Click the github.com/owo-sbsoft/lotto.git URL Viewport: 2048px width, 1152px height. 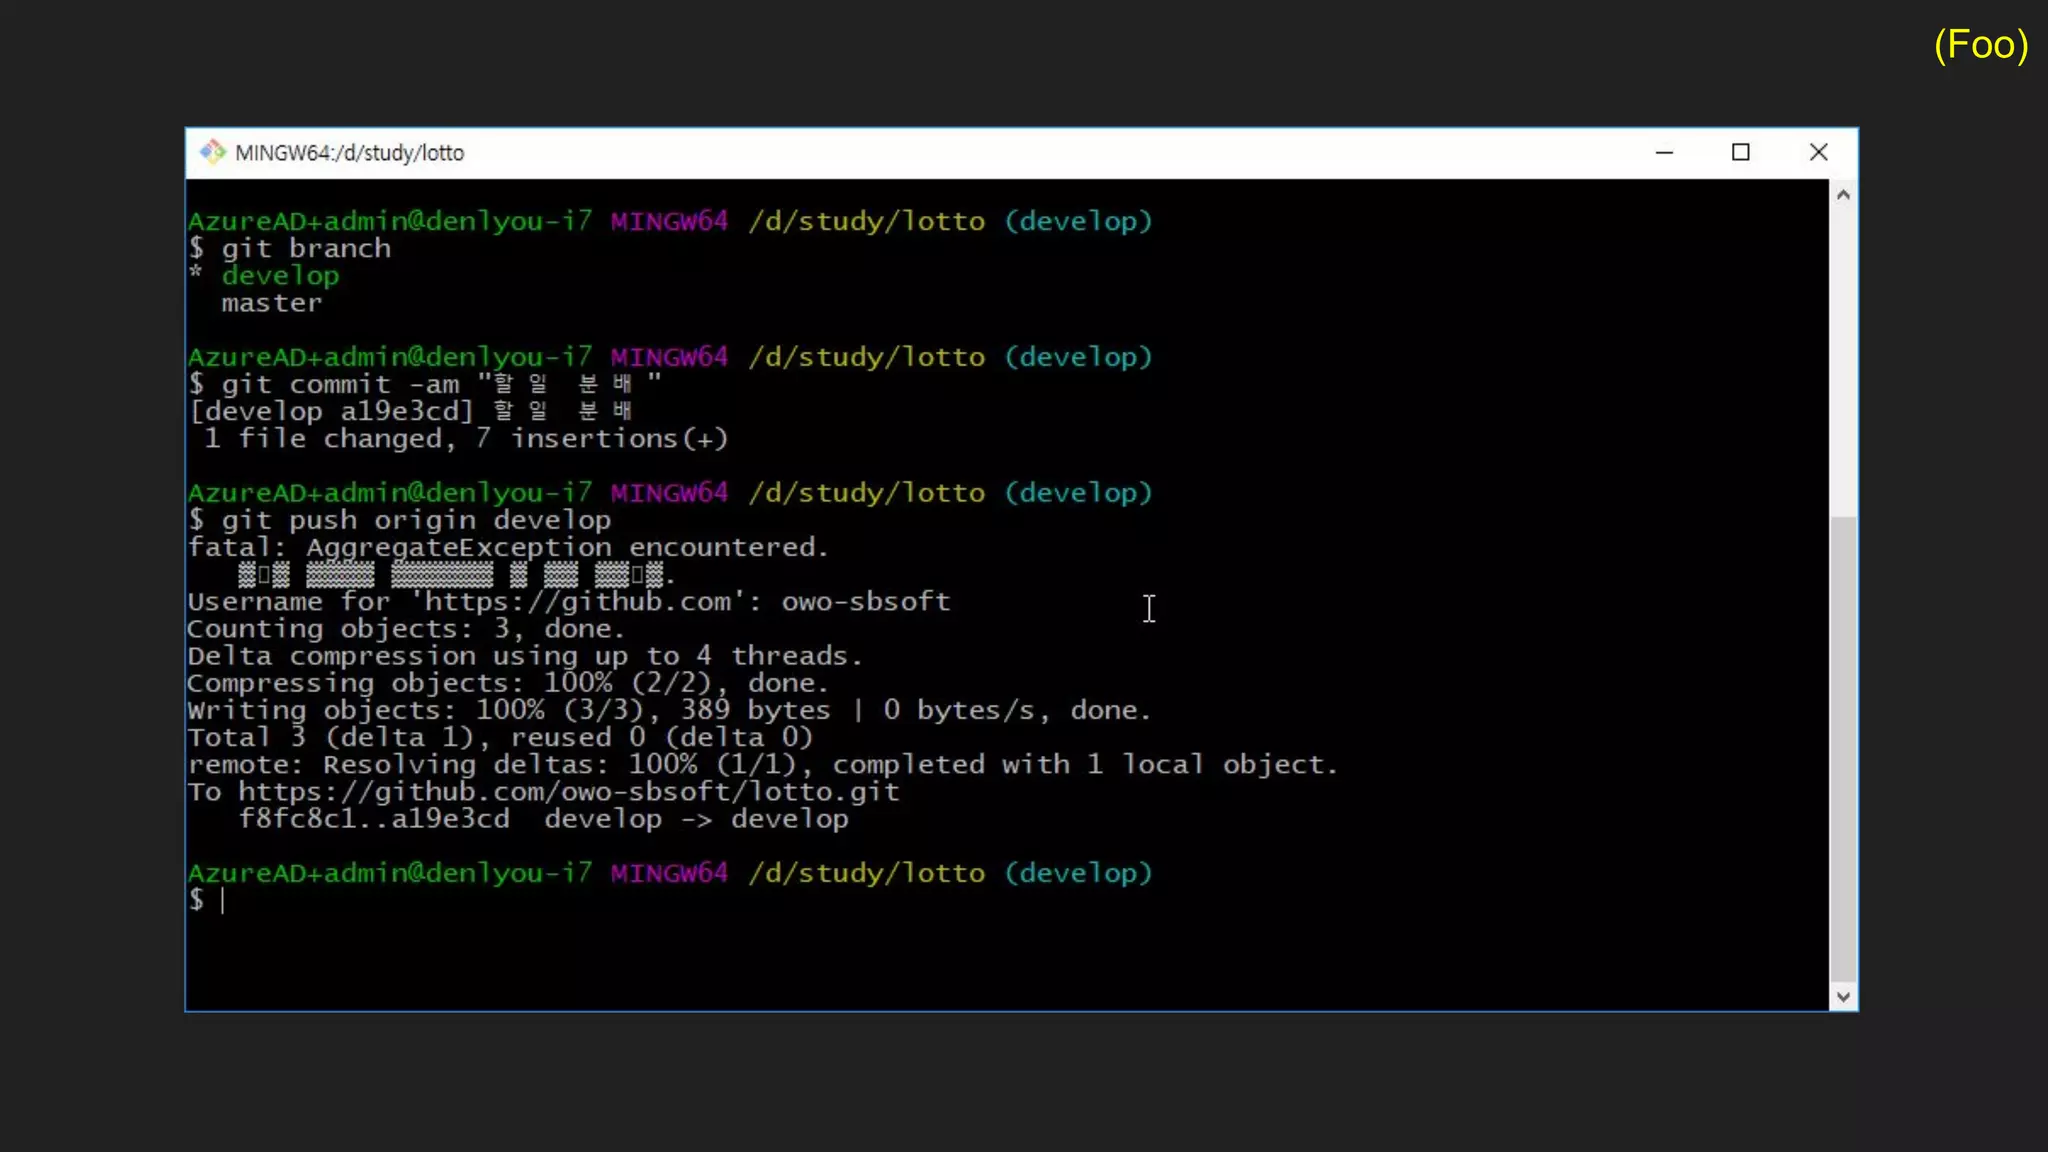pos(568,792)
